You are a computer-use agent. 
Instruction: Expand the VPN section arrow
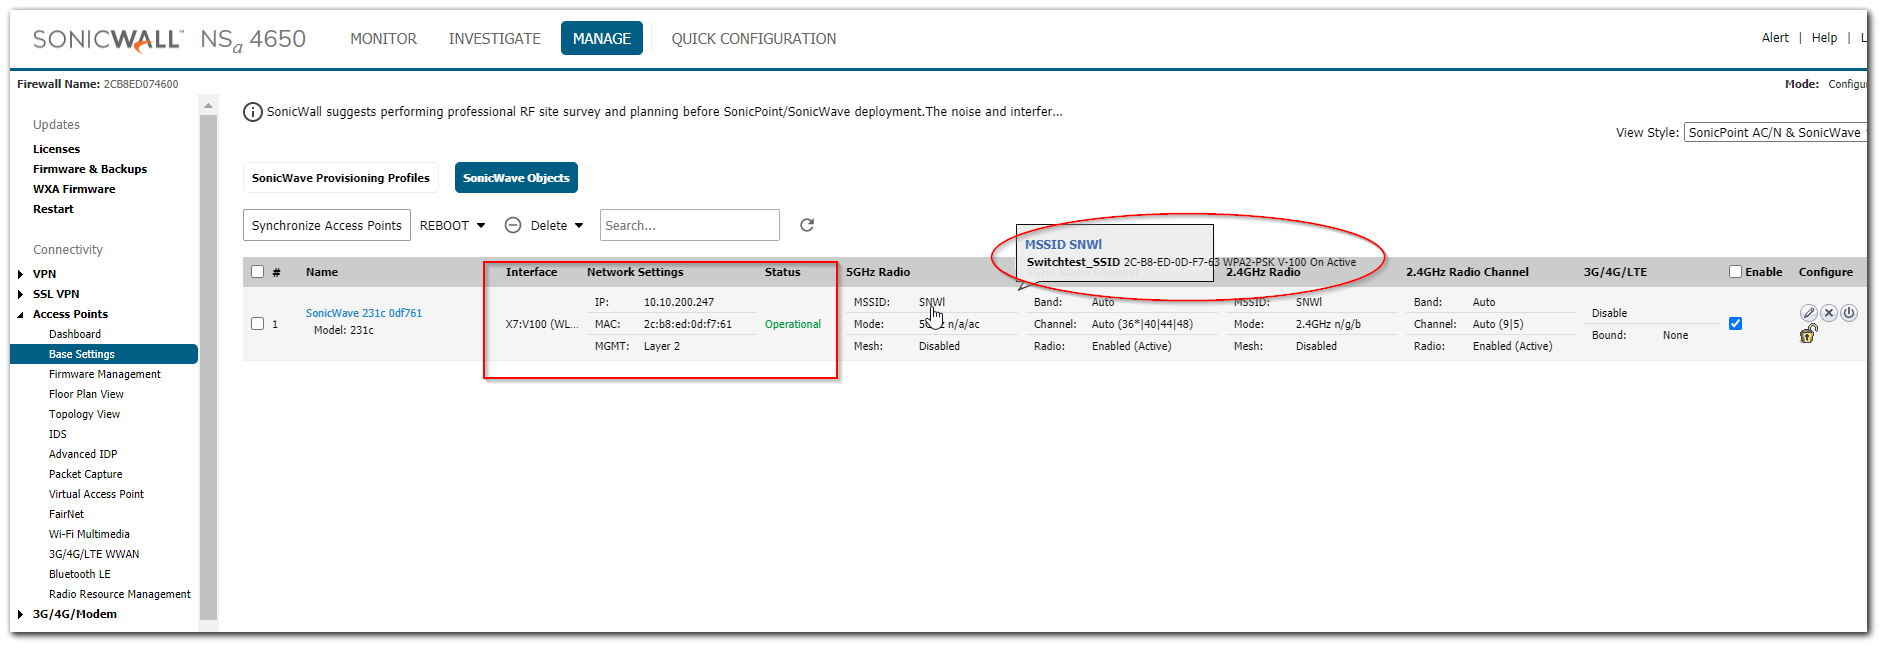(x=20, y=274)
